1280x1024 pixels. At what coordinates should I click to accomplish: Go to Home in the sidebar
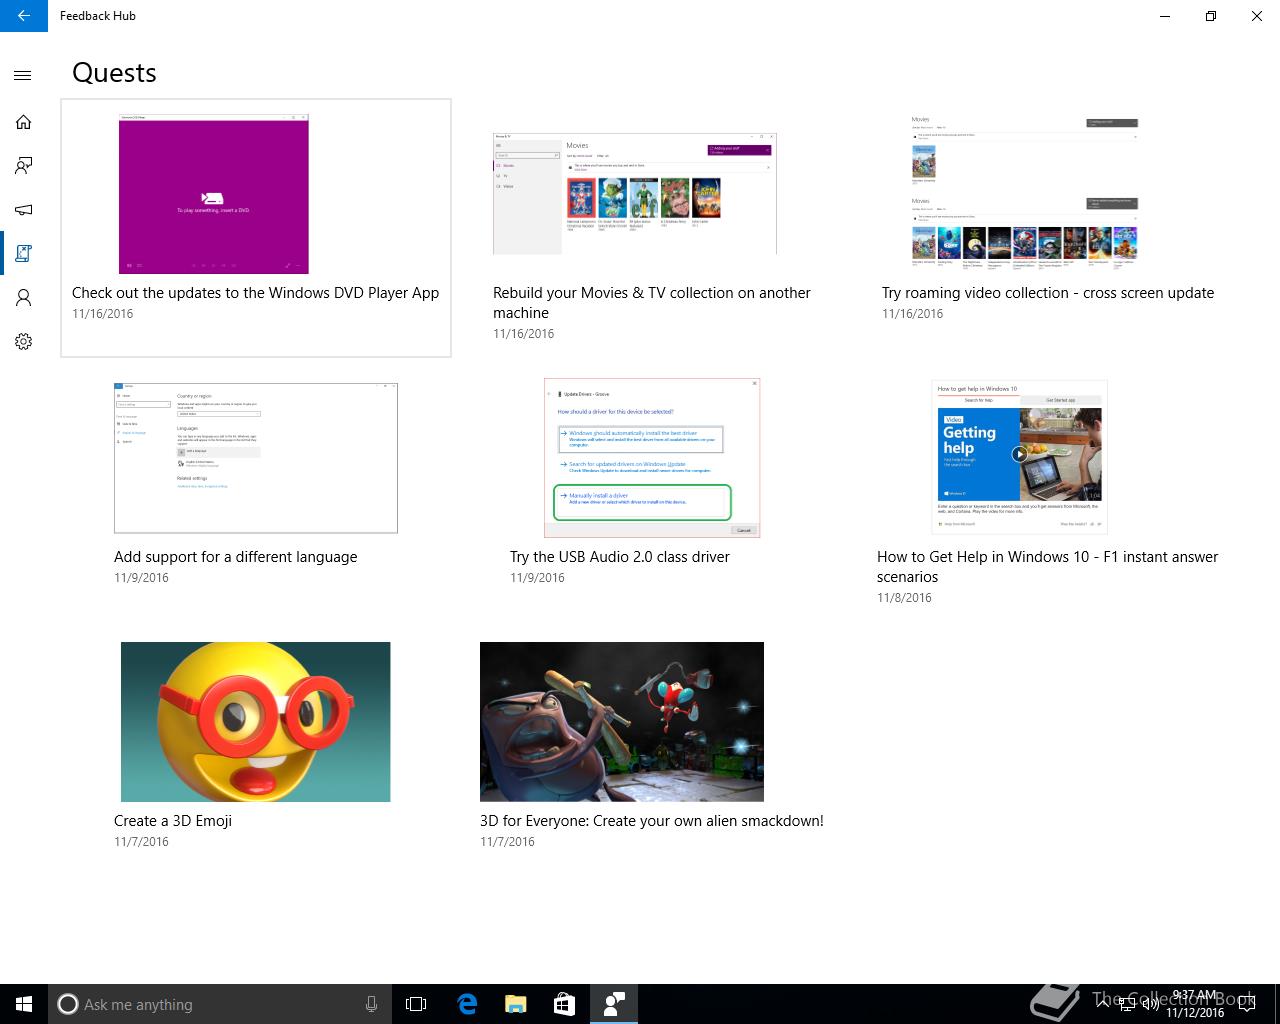pyautogui.click(x=23, y=122)
